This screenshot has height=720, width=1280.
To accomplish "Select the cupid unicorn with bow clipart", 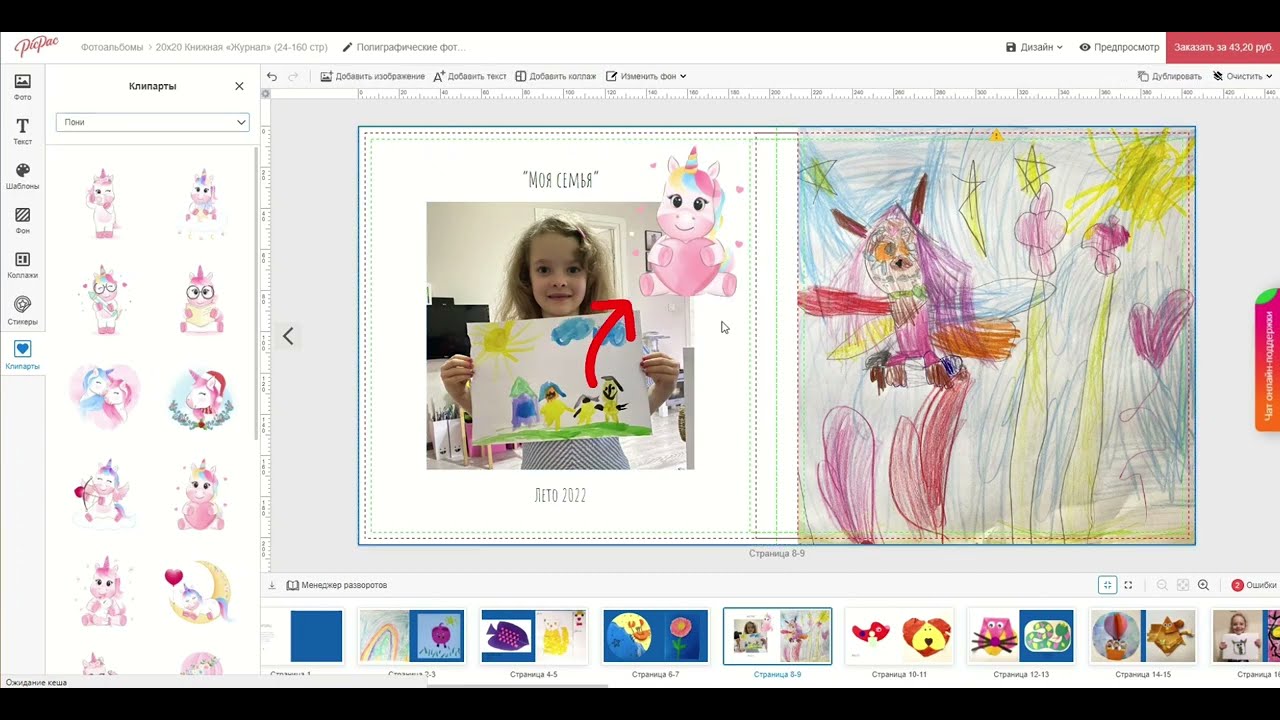I will point(104,494).
